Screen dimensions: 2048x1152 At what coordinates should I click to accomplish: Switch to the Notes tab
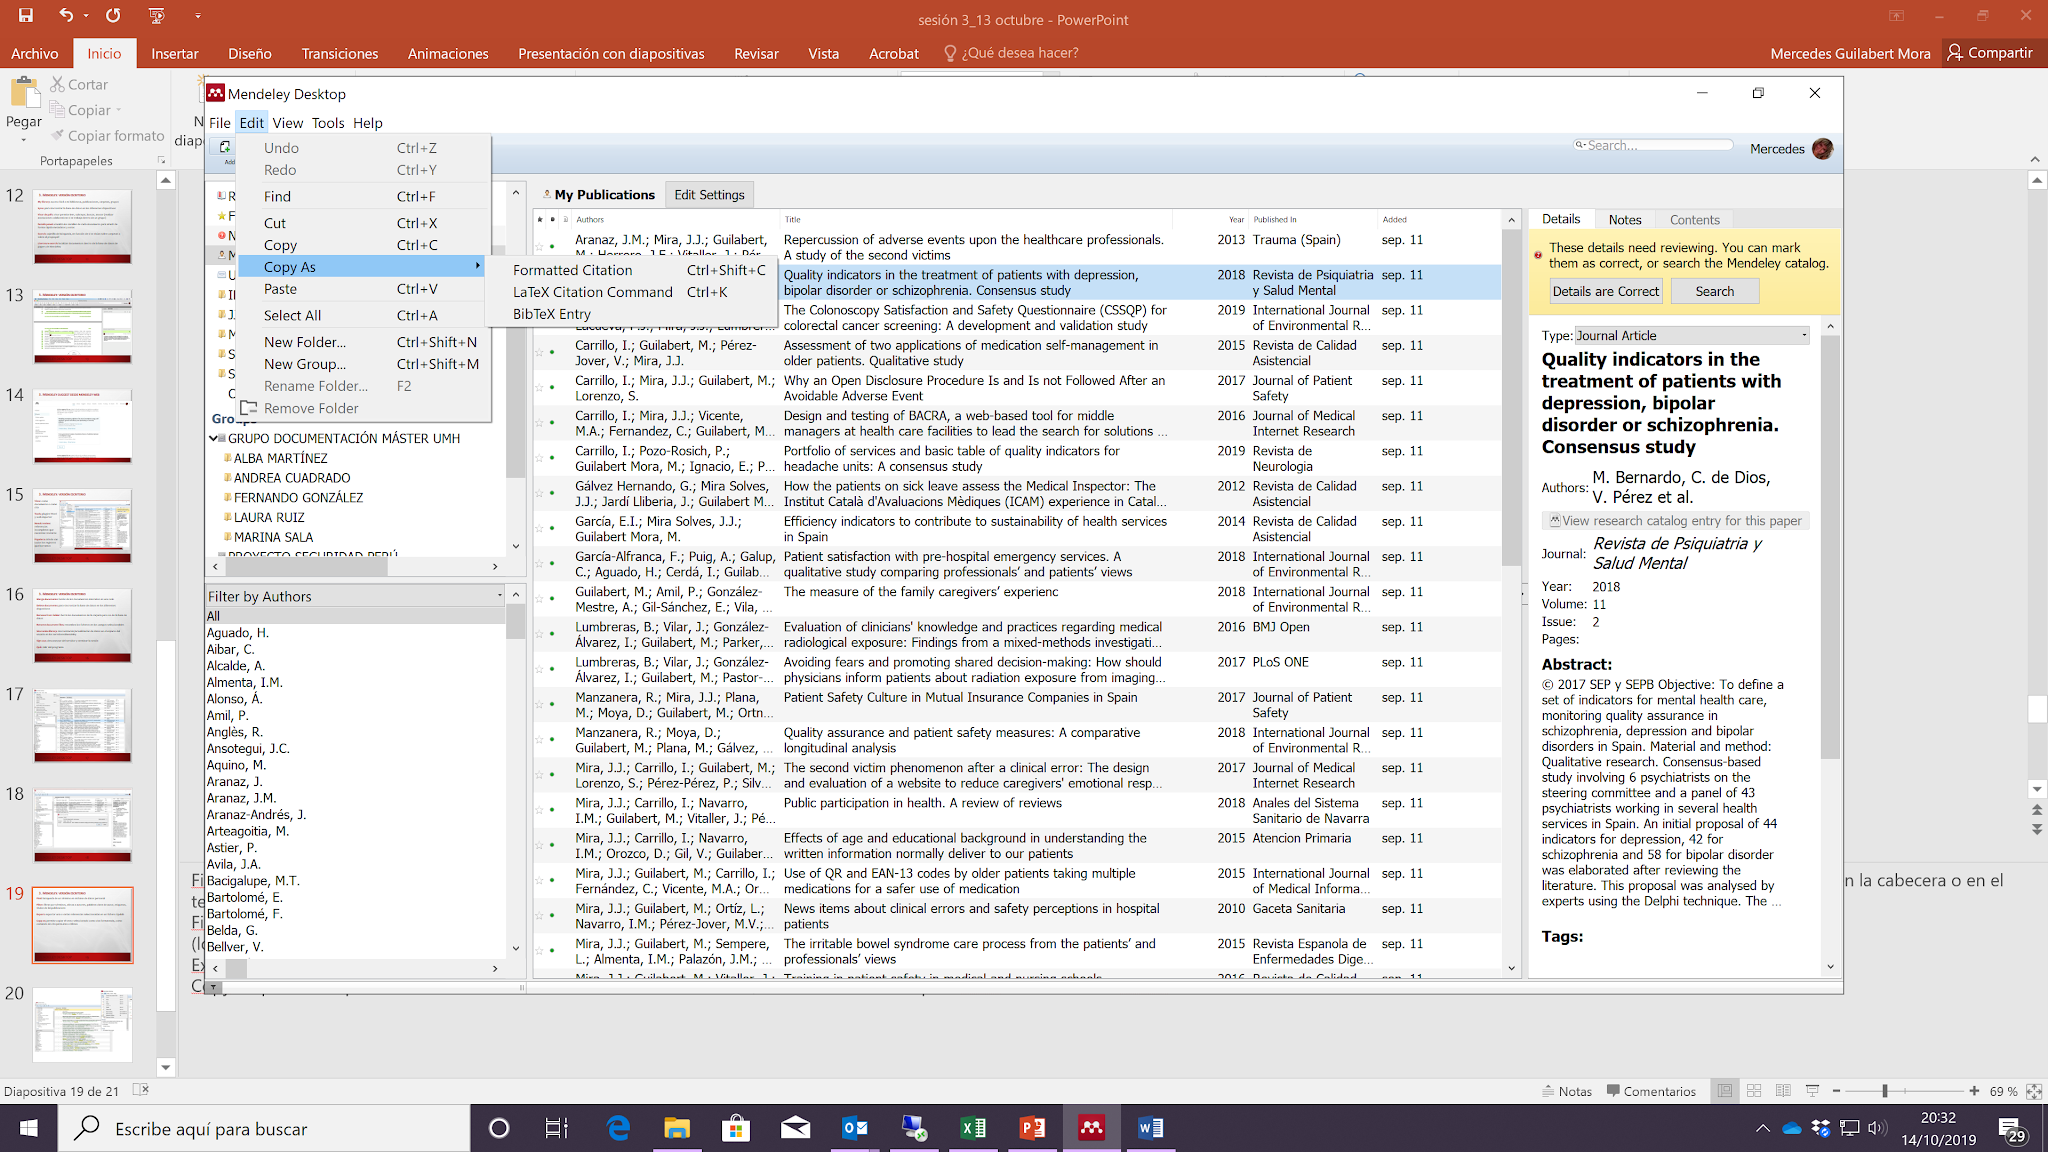(1624, 220)
